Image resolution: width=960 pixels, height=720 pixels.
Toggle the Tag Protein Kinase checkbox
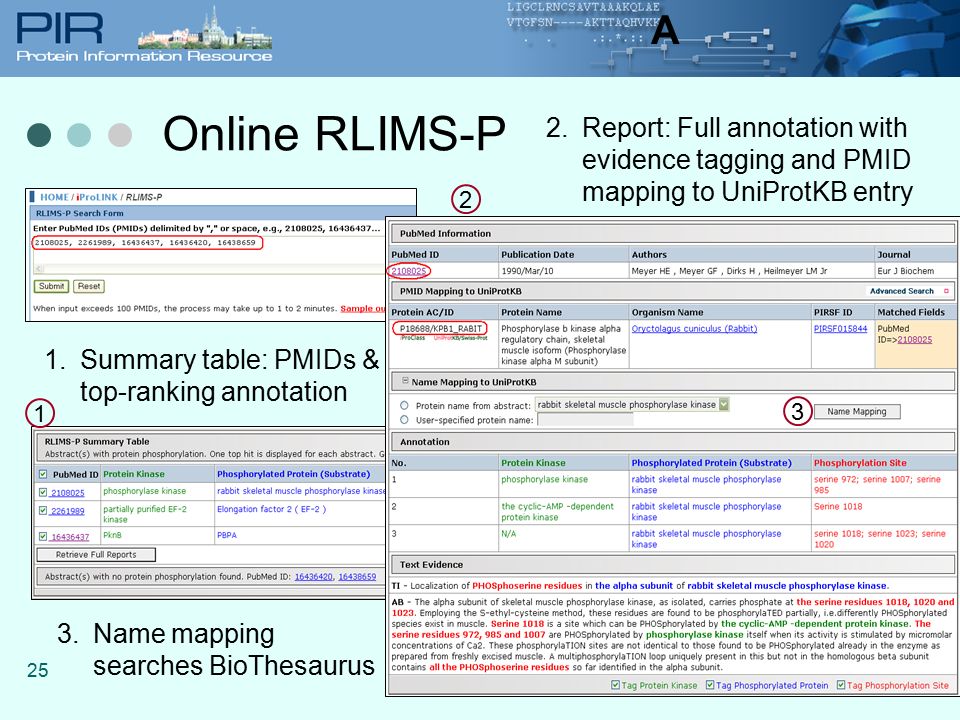pyautogui.click(x=615, y=685)
